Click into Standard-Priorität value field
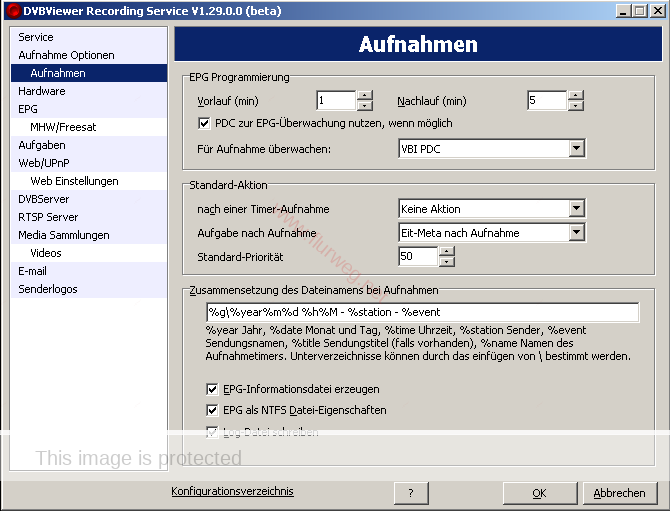Viewport: 670px width, 511px height. 418,256
